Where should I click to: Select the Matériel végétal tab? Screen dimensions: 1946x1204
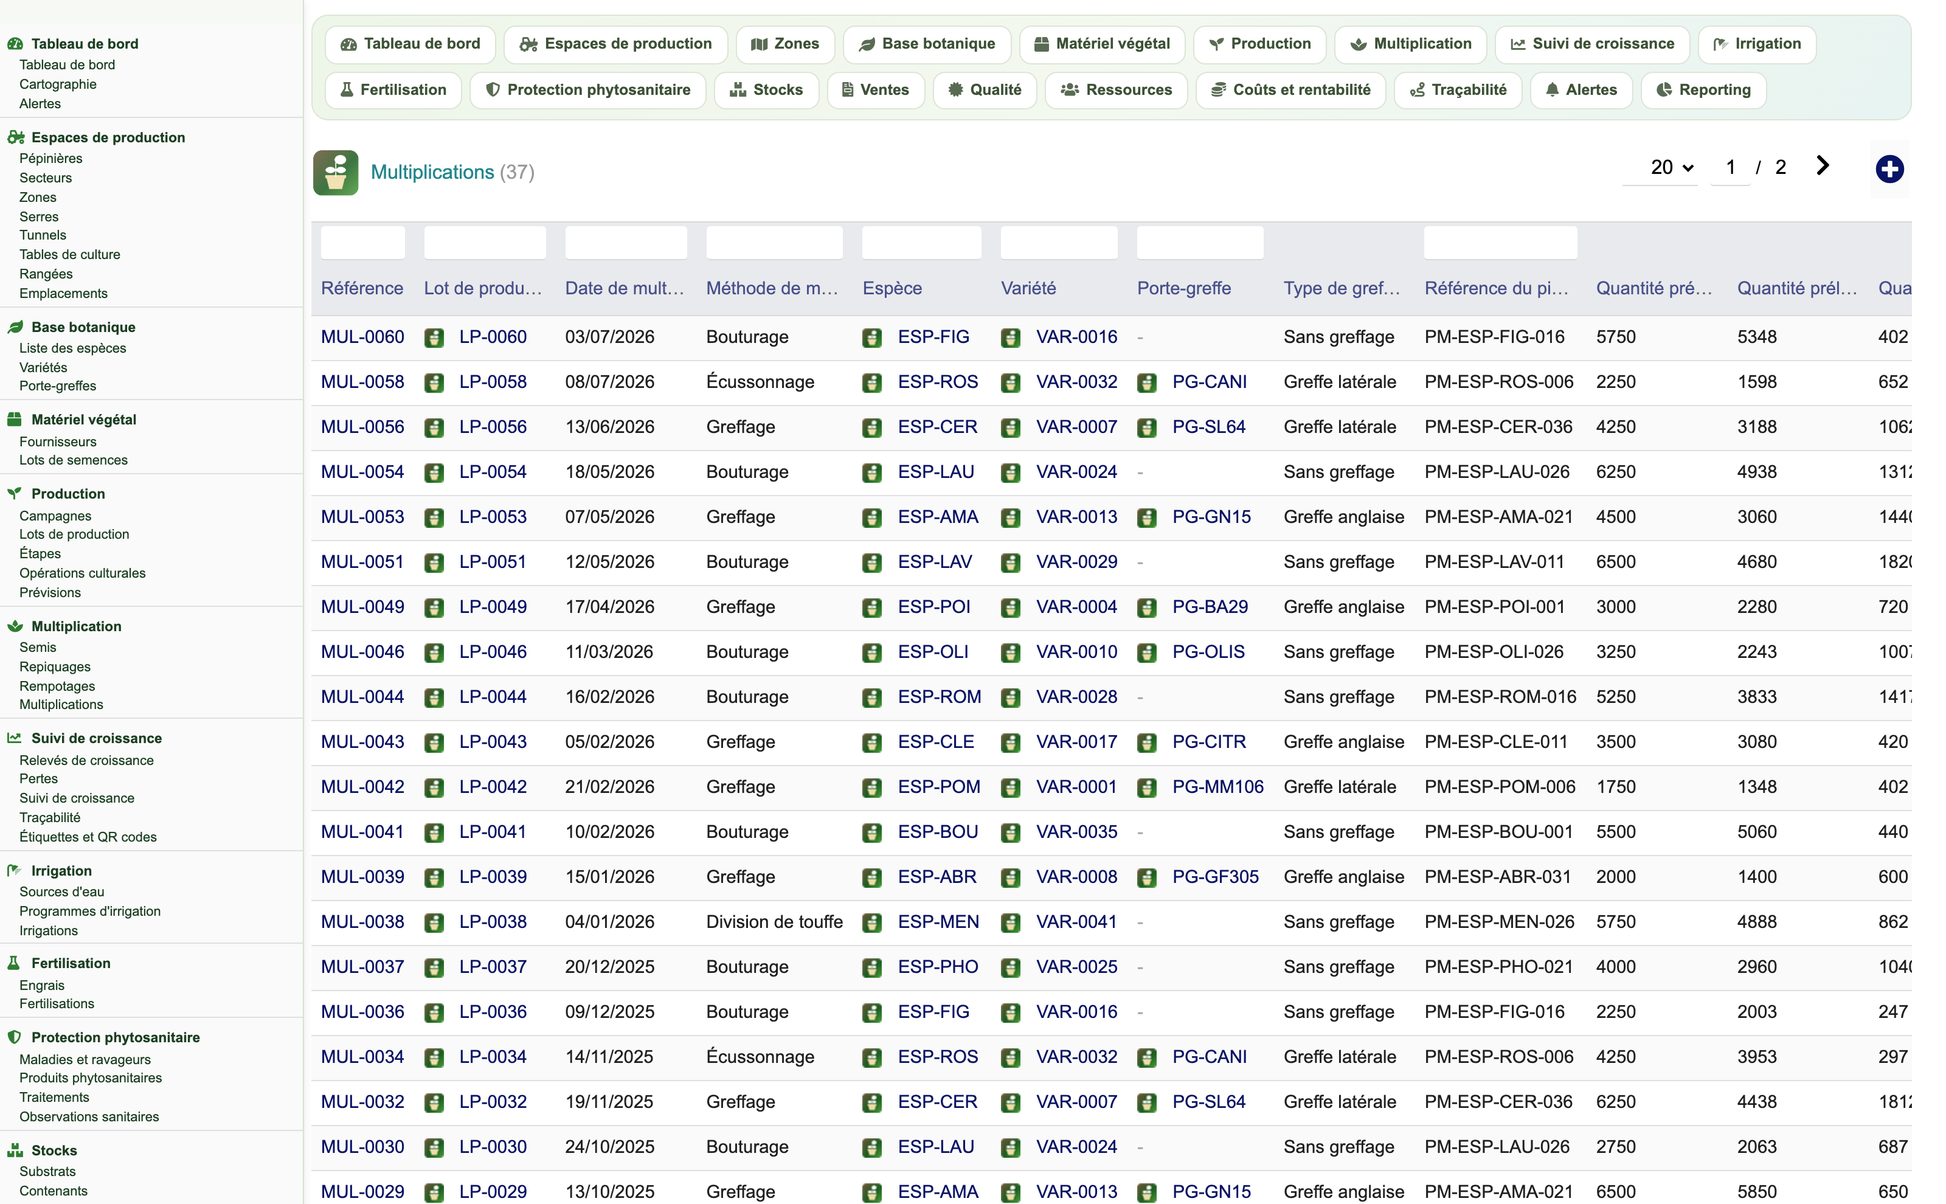pos(1102,44)
